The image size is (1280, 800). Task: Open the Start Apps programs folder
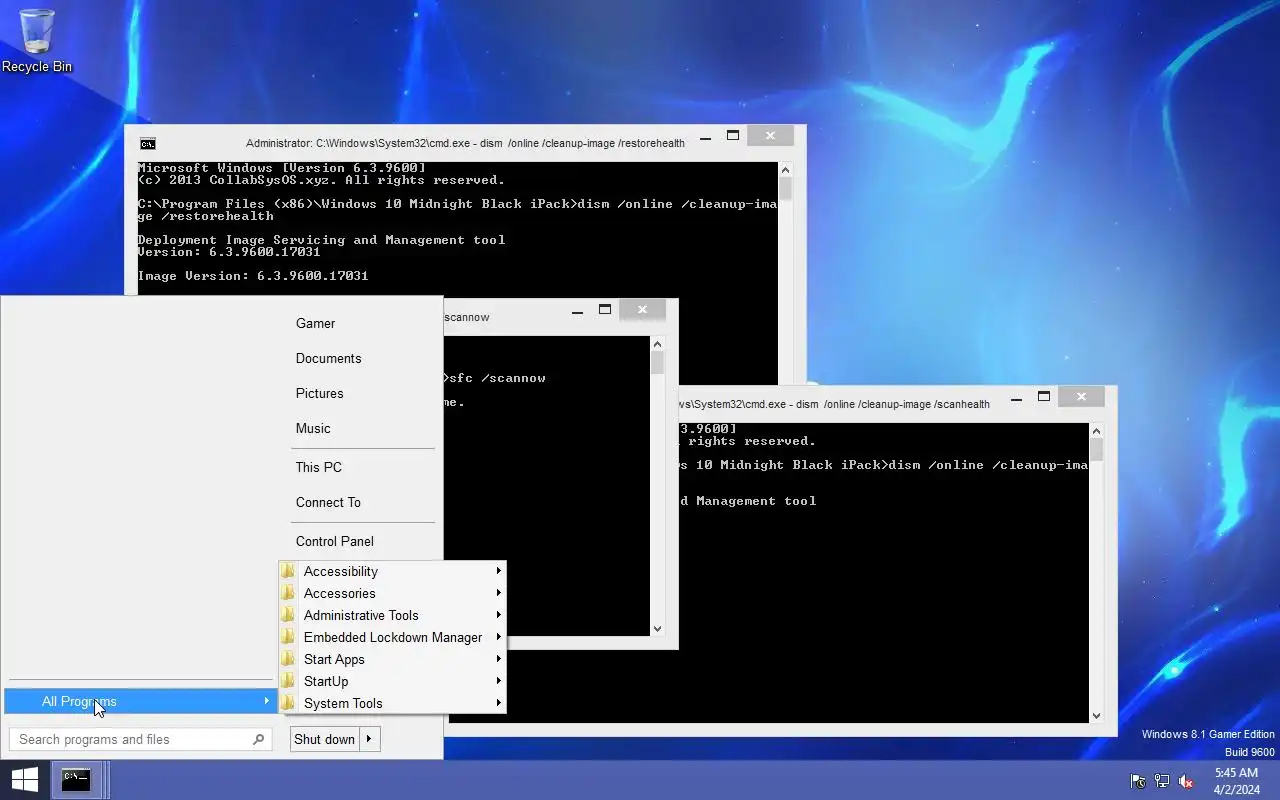[x=392, y=659]
